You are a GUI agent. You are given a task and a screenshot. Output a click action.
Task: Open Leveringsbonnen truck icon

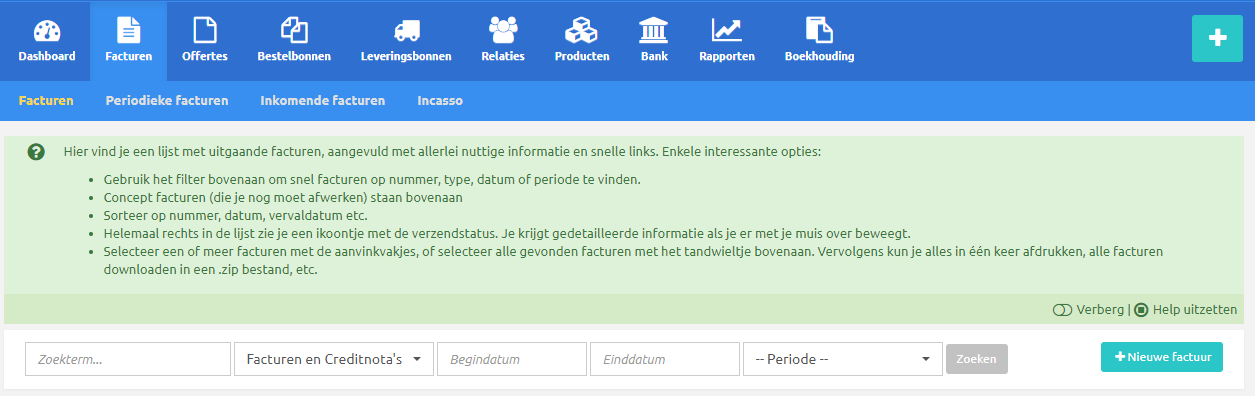tap(406, 30)
